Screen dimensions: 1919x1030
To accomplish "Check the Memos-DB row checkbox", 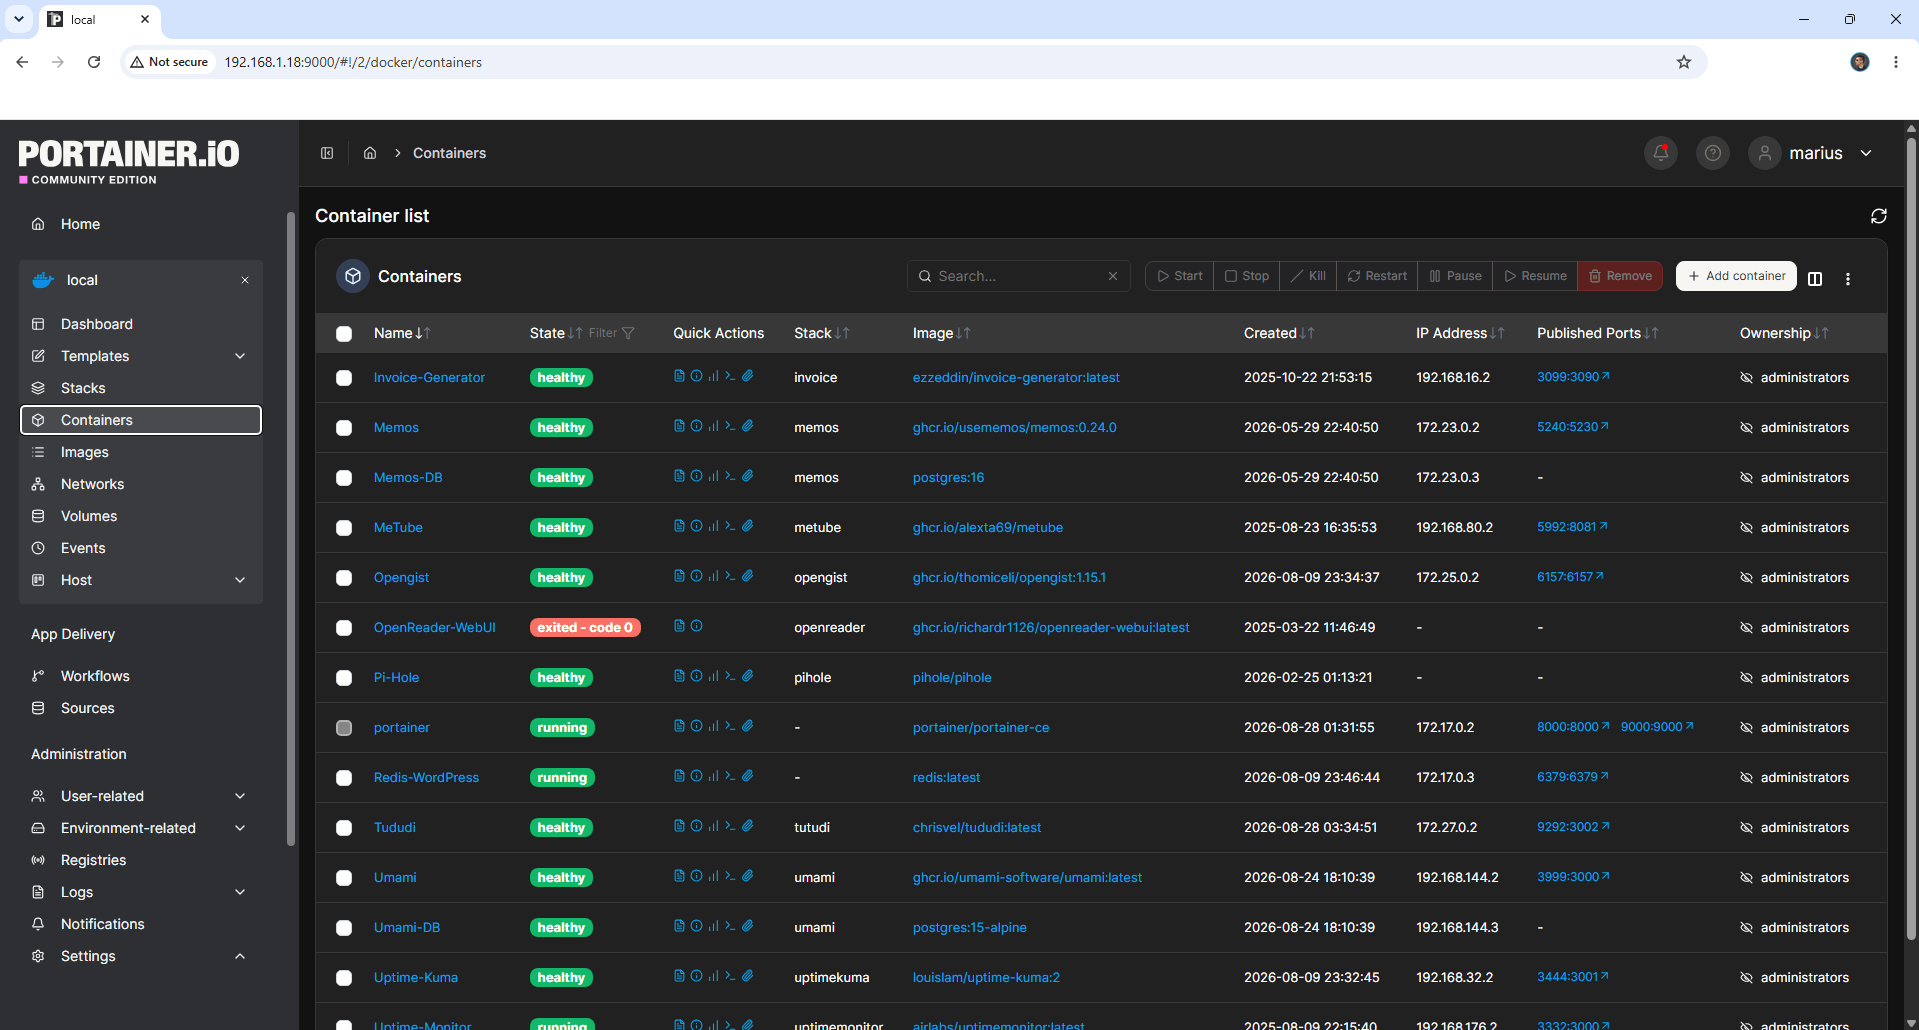I will 344,478.
